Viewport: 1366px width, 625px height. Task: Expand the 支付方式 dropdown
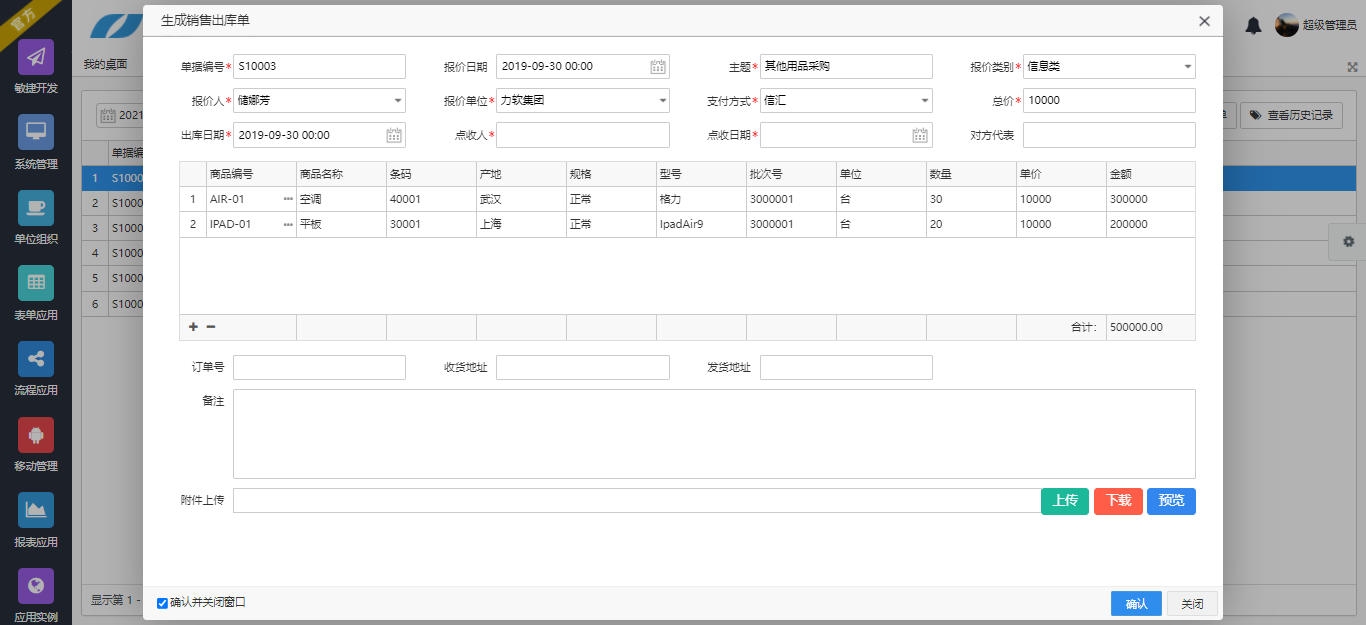tap(924, 101)
